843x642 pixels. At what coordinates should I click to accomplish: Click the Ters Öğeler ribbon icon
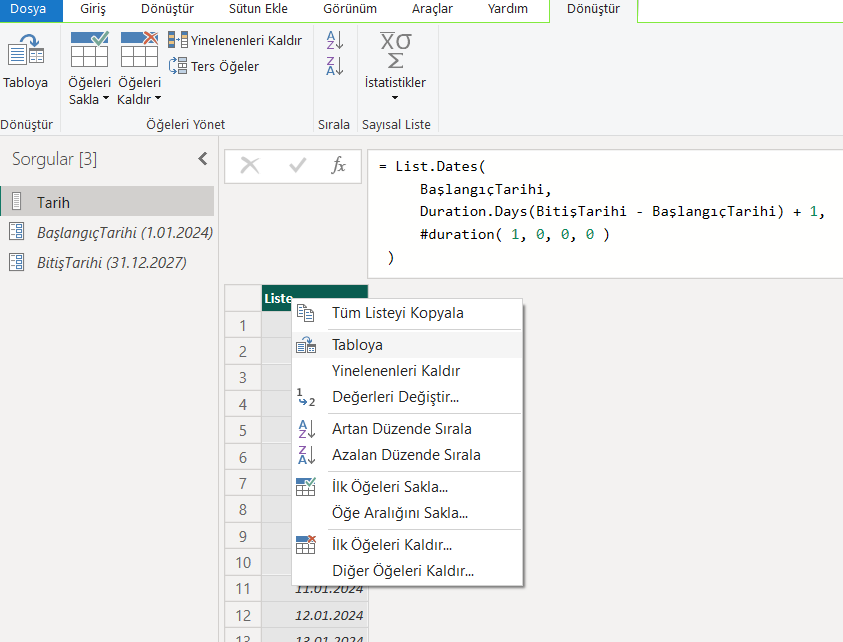coord(178,66)
